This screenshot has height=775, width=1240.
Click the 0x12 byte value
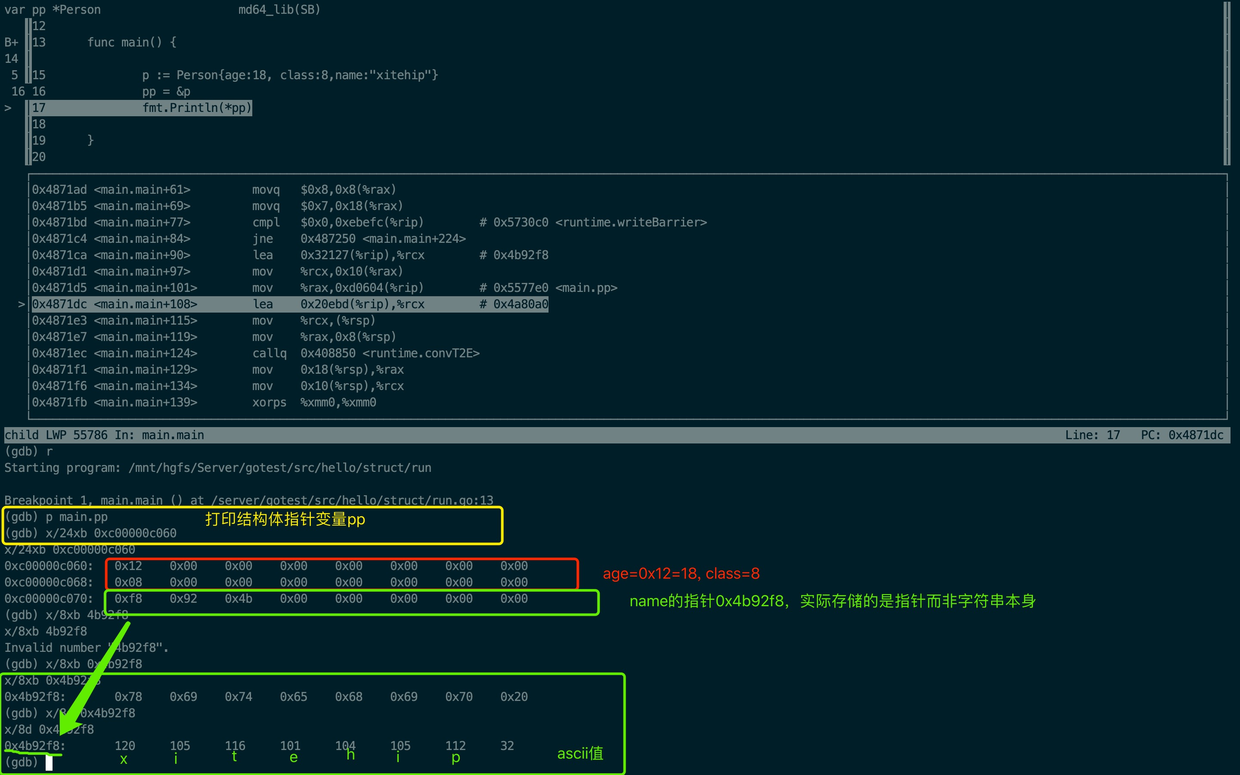[128, 566]
